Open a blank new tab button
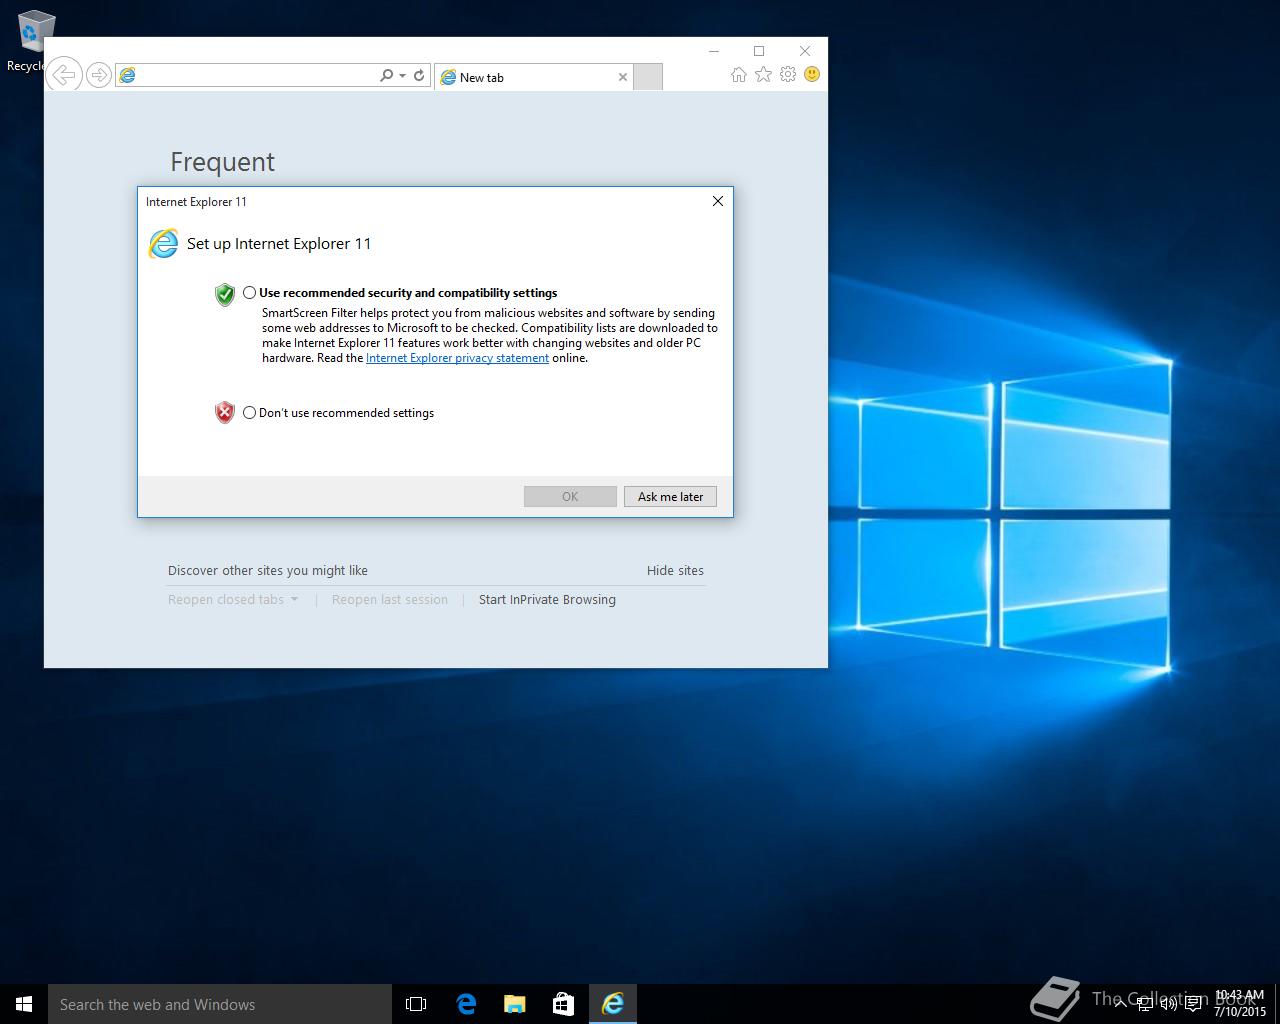Image resolution: width=1280 pixels, height=1024 pixels. (x=648, y=77)
